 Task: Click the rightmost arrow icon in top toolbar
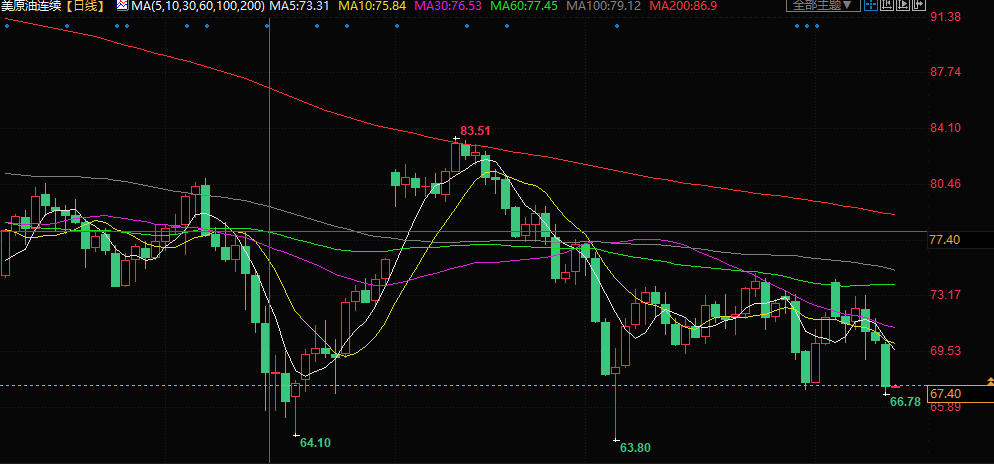click(918, 5)
